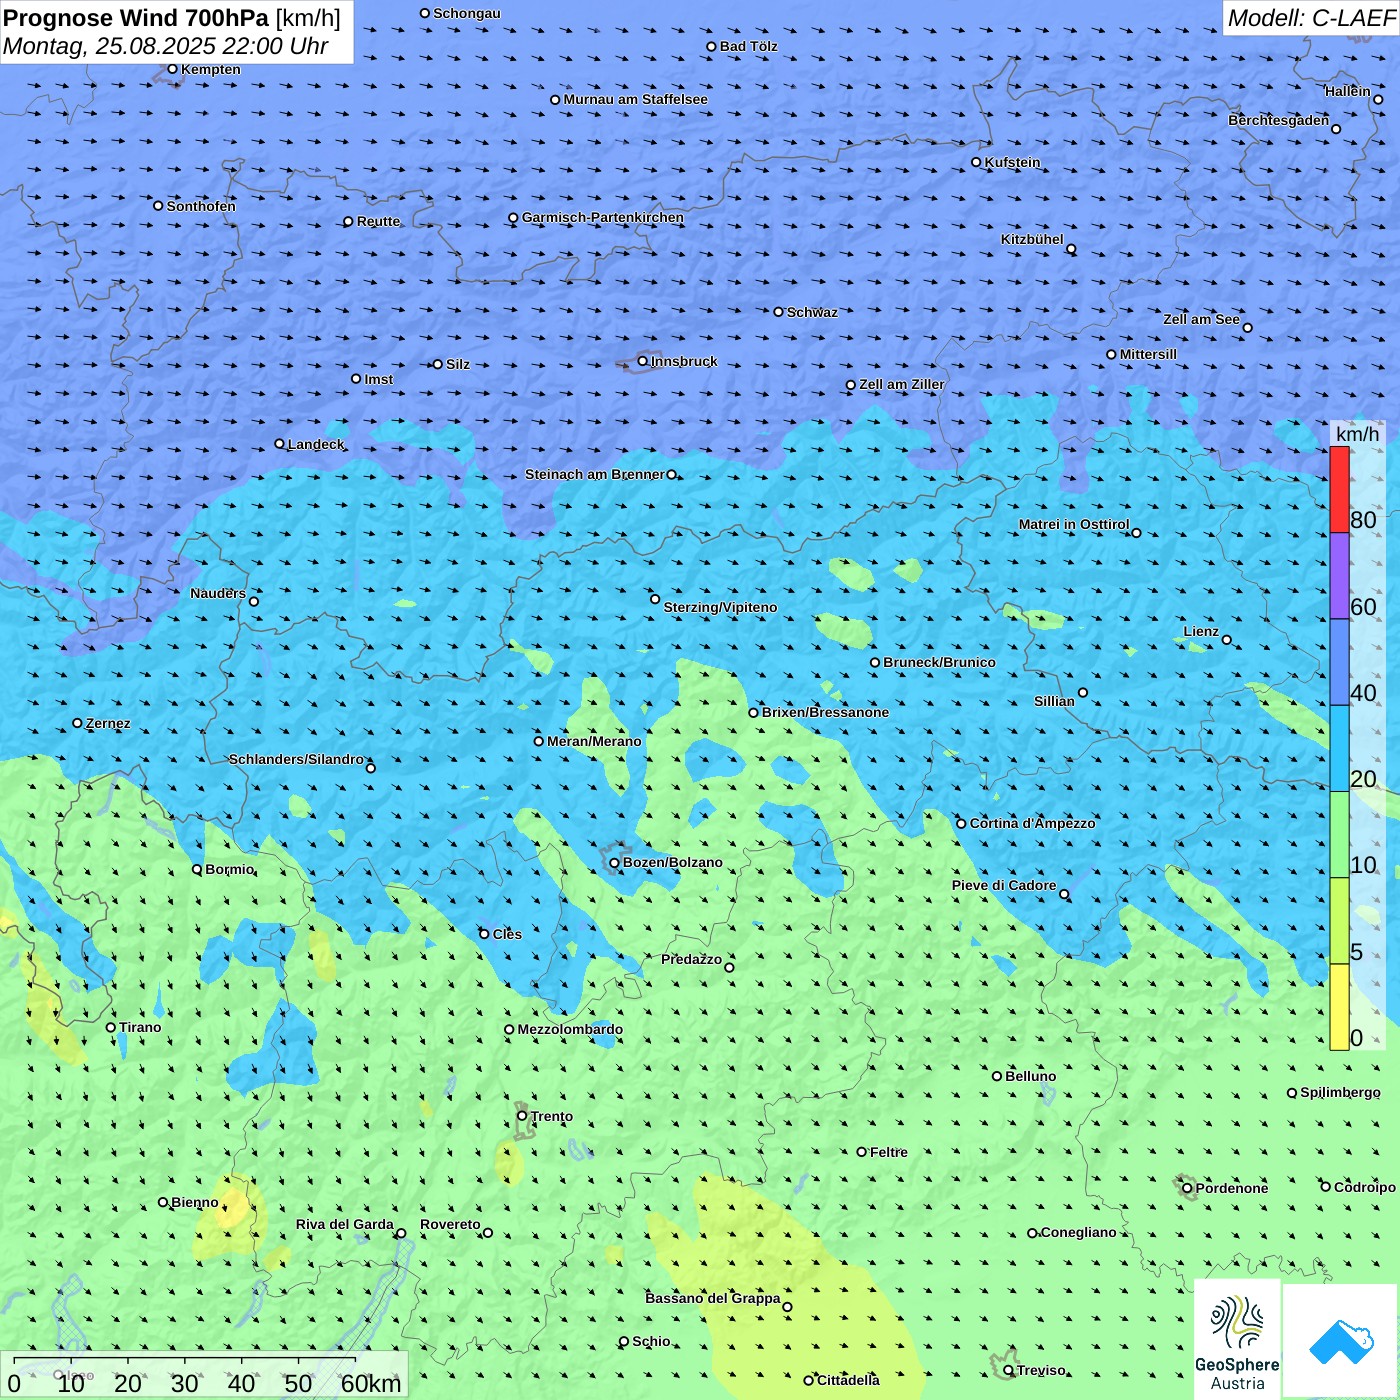
Task: Click the '60km' scale bar label
Action: [x=371, y=1383]
